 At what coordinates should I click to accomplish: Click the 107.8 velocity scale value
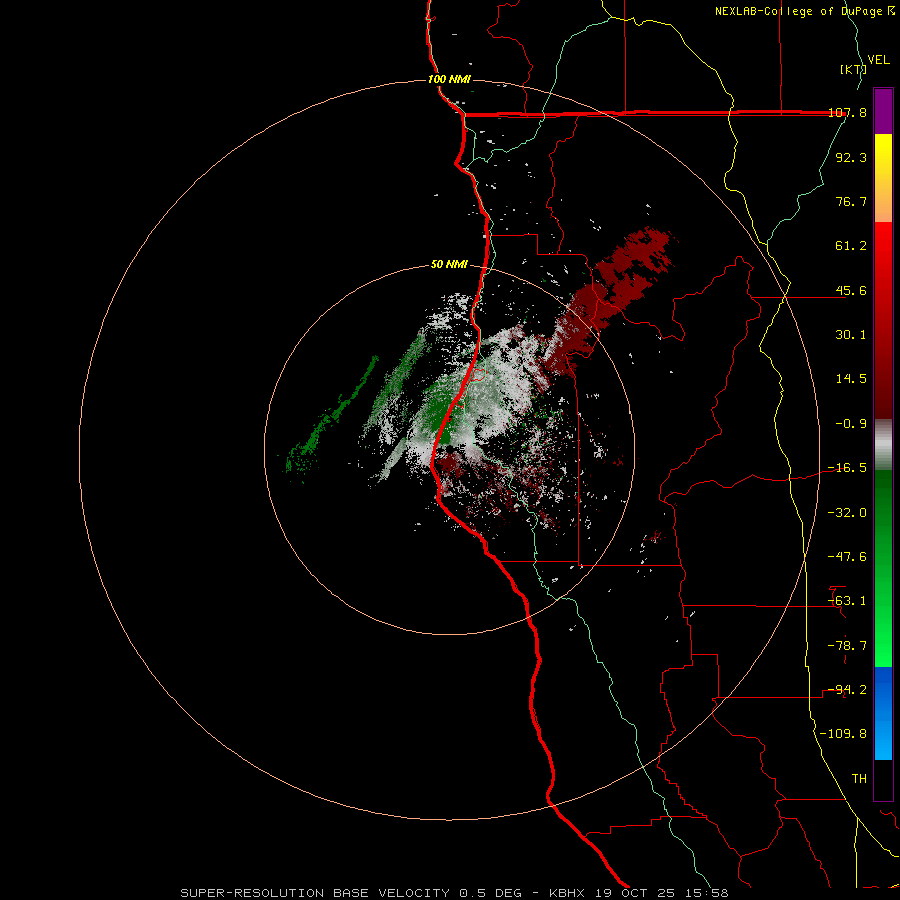pos(847,113)
